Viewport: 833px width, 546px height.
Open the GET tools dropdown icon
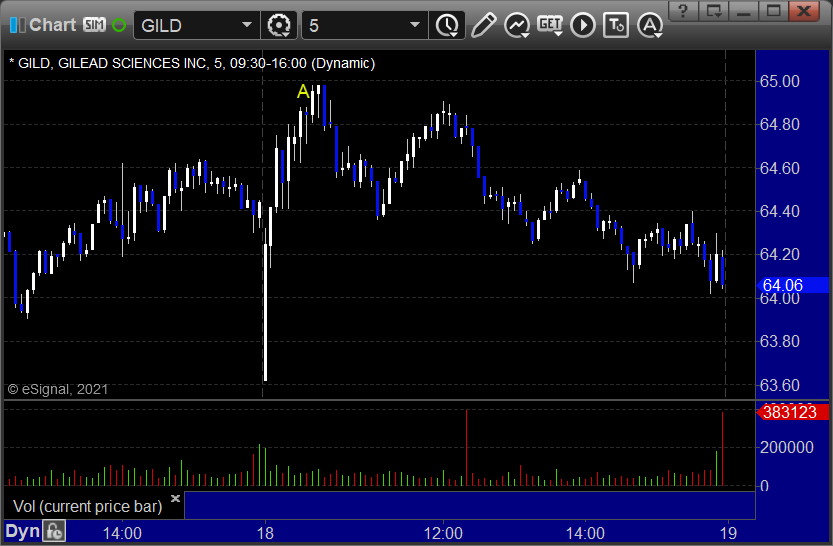click(550, 25)
